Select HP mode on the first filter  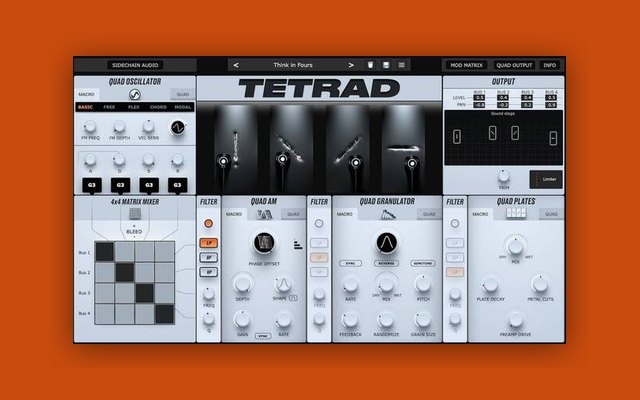[209, 272]
